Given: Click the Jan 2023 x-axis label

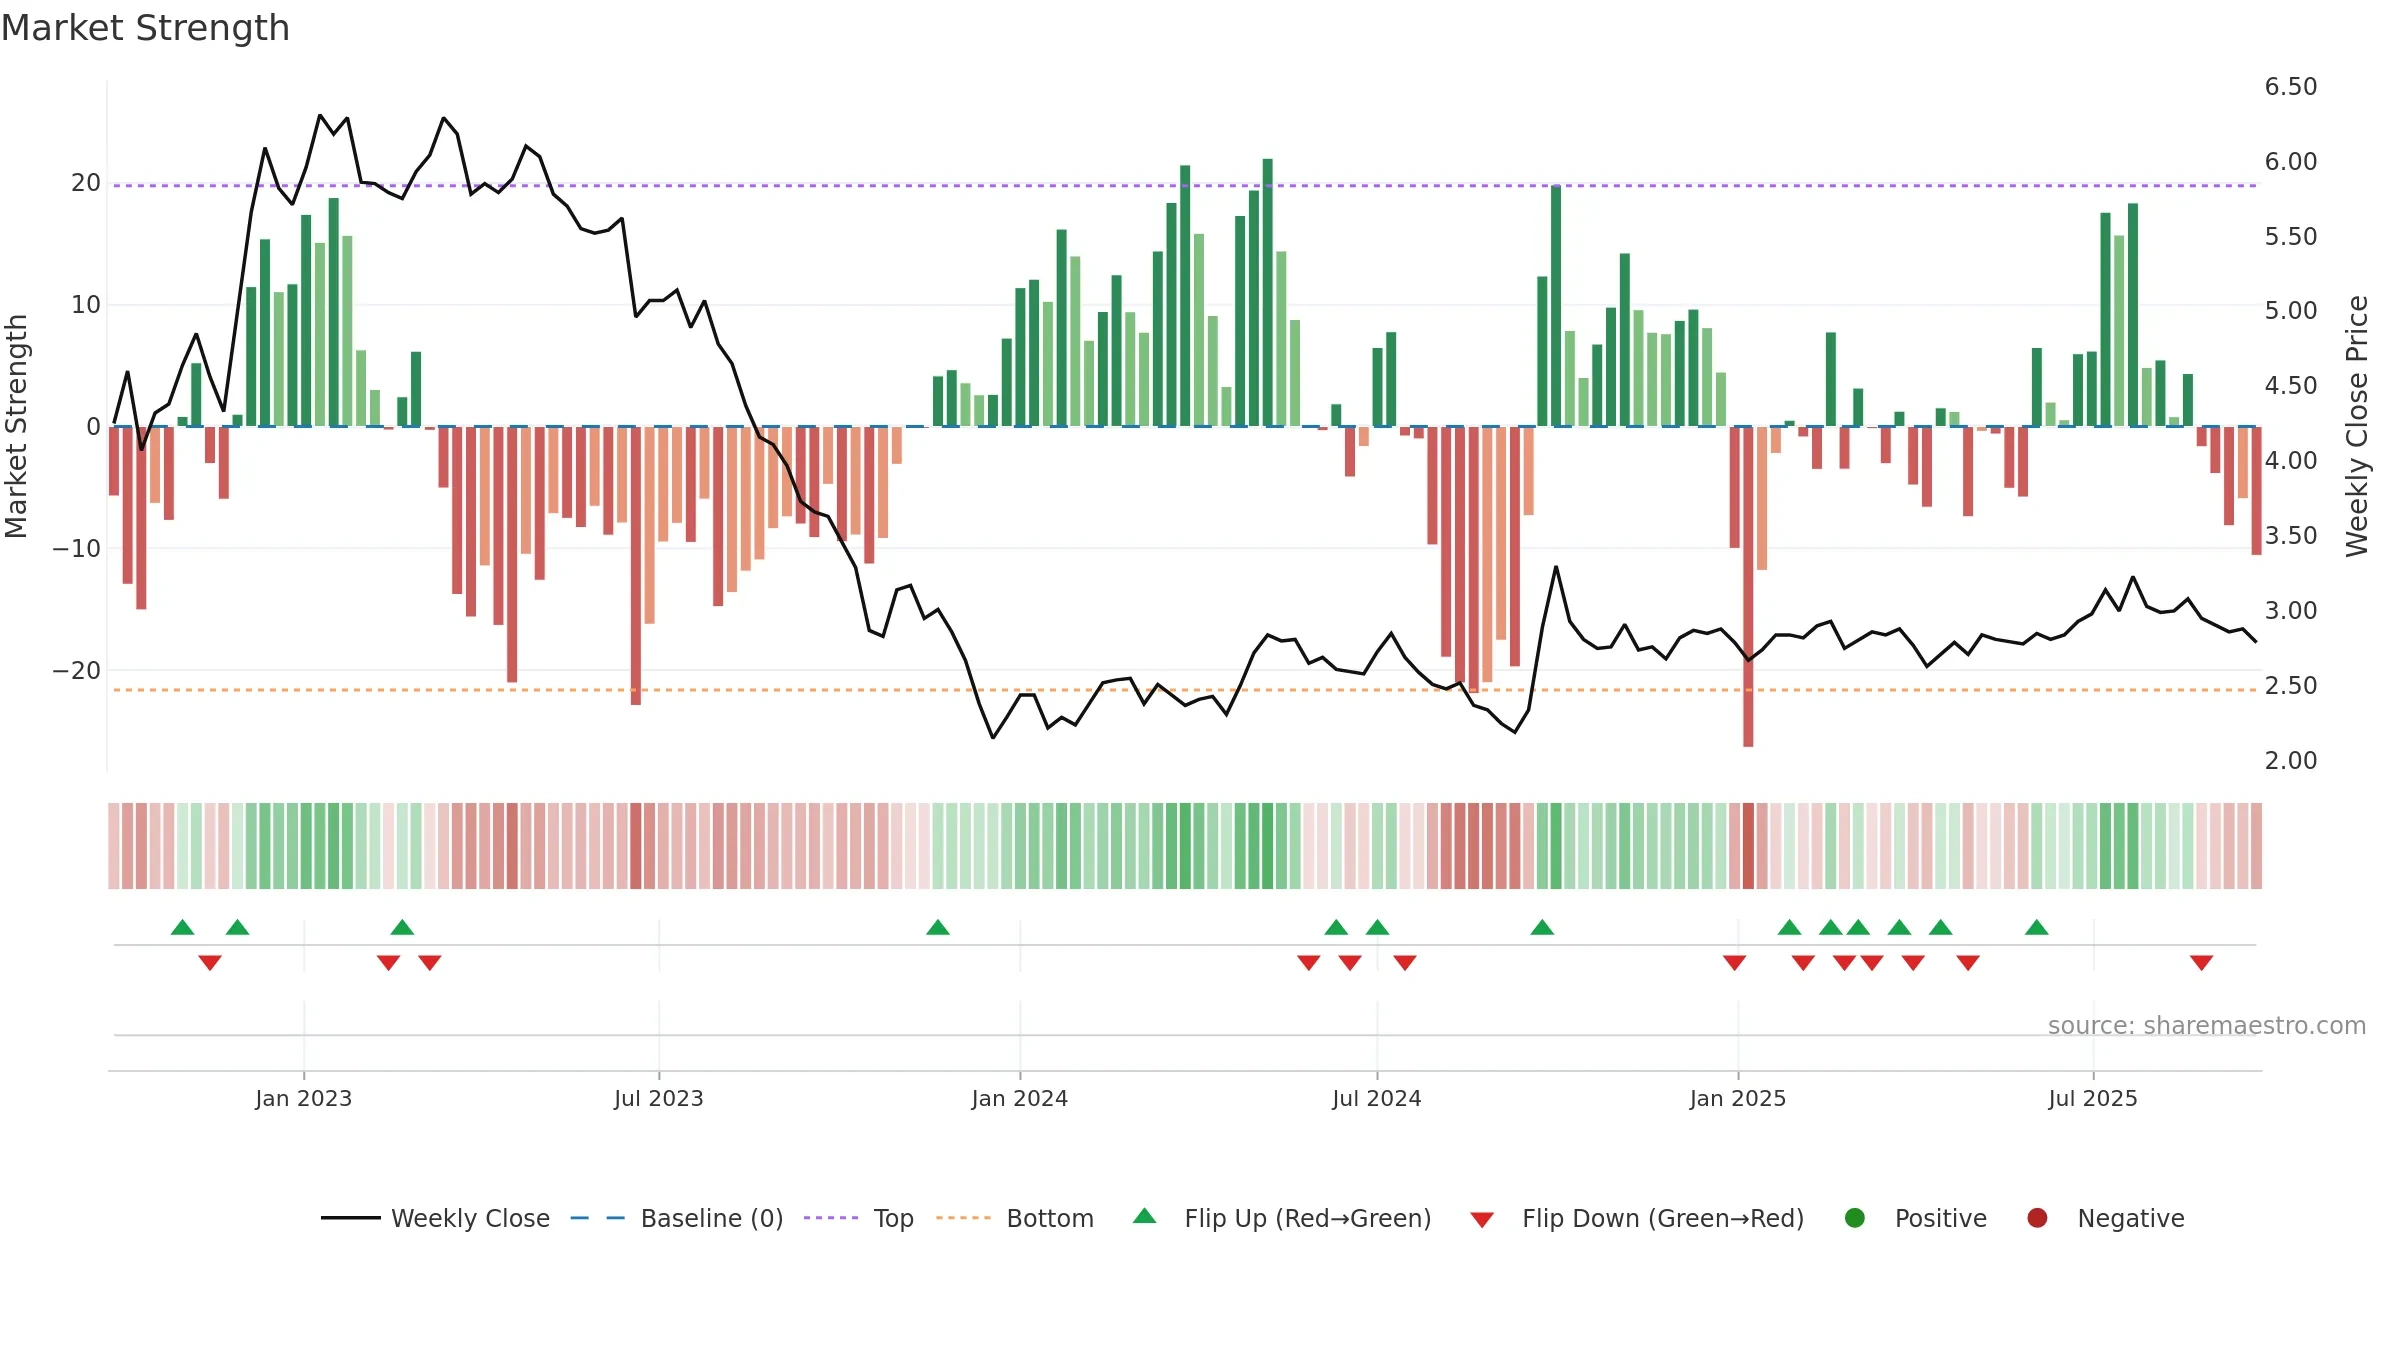Looking at the screenshot, I should pyautogui.click(x=303, y=1098).
